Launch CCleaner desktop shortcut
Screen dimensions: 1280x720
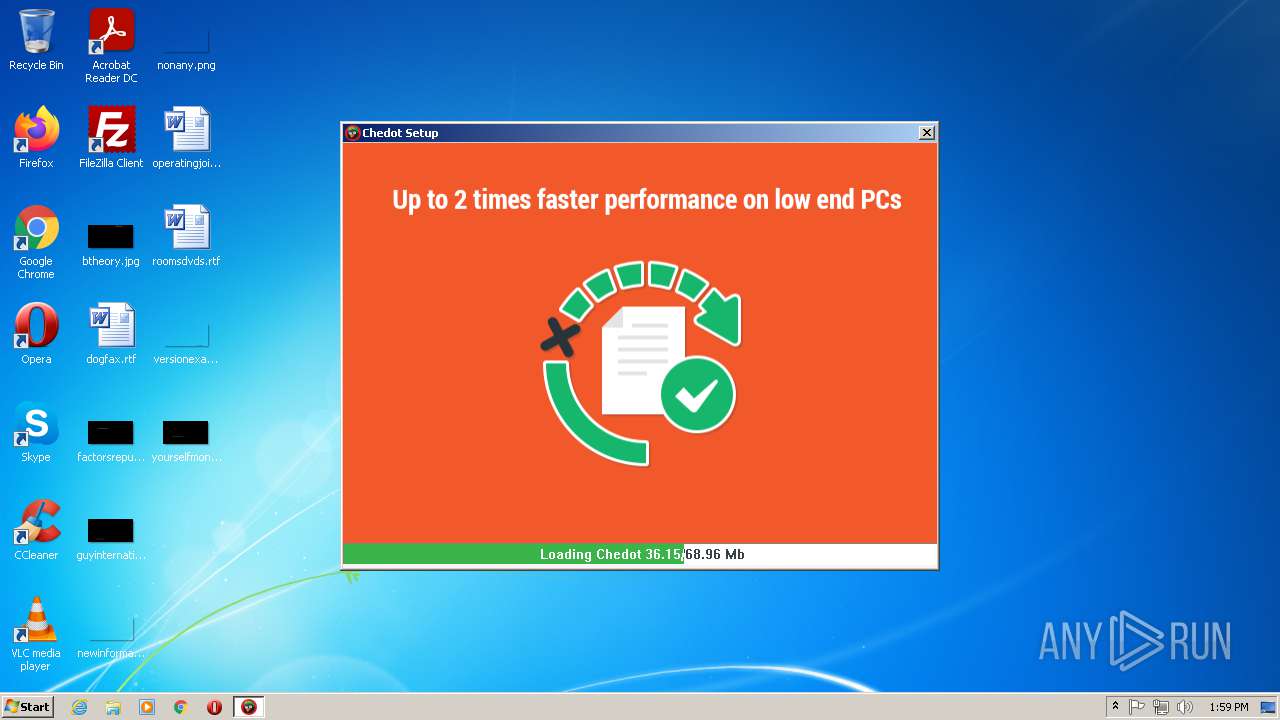(x=36, y=530)
